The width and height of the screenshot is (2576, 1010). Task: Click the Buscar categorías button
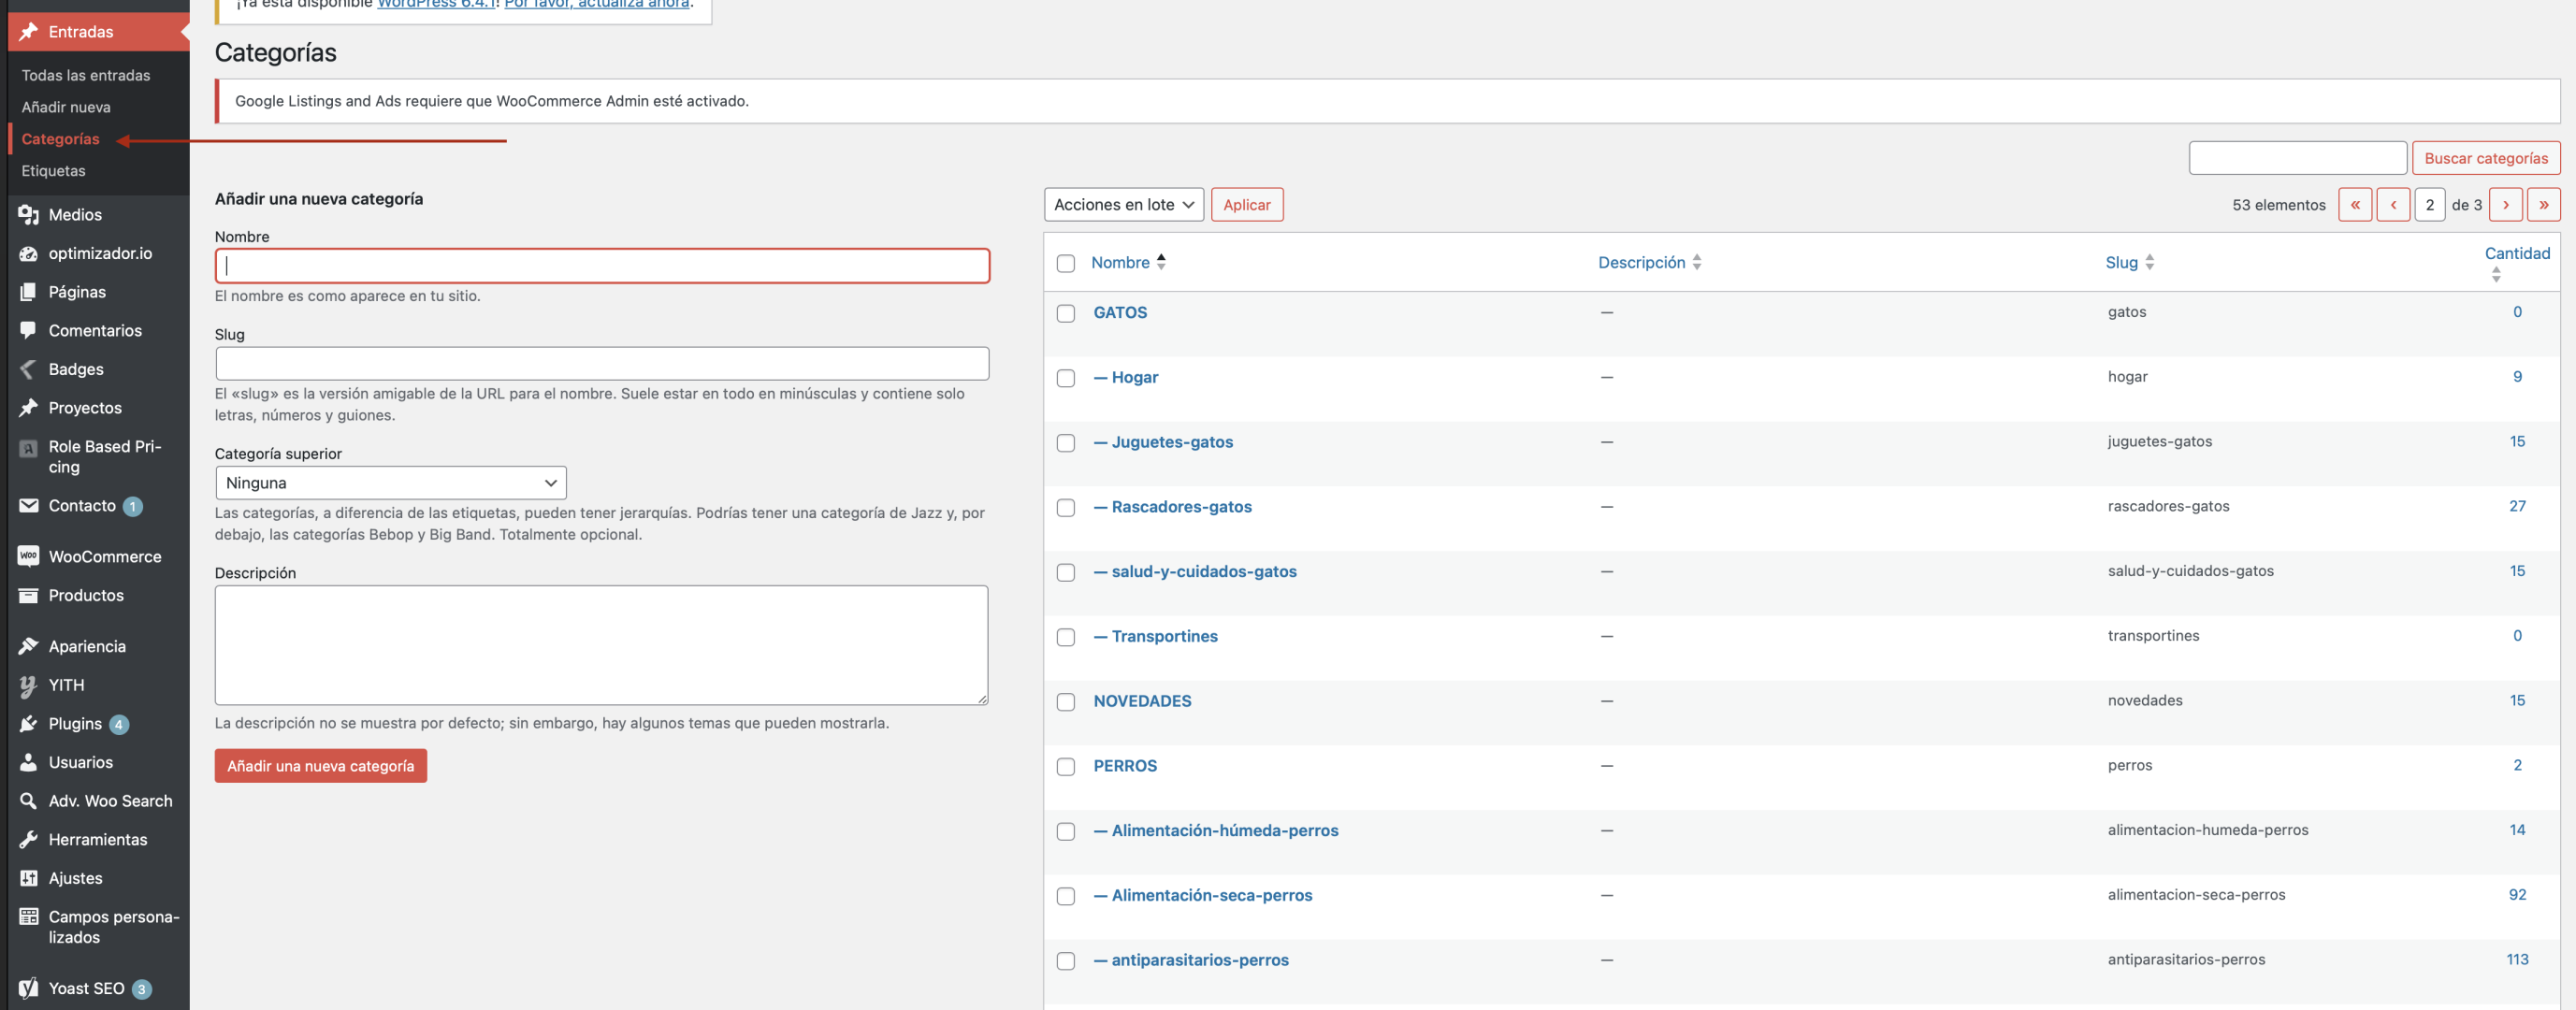(x=2486, y=158)
